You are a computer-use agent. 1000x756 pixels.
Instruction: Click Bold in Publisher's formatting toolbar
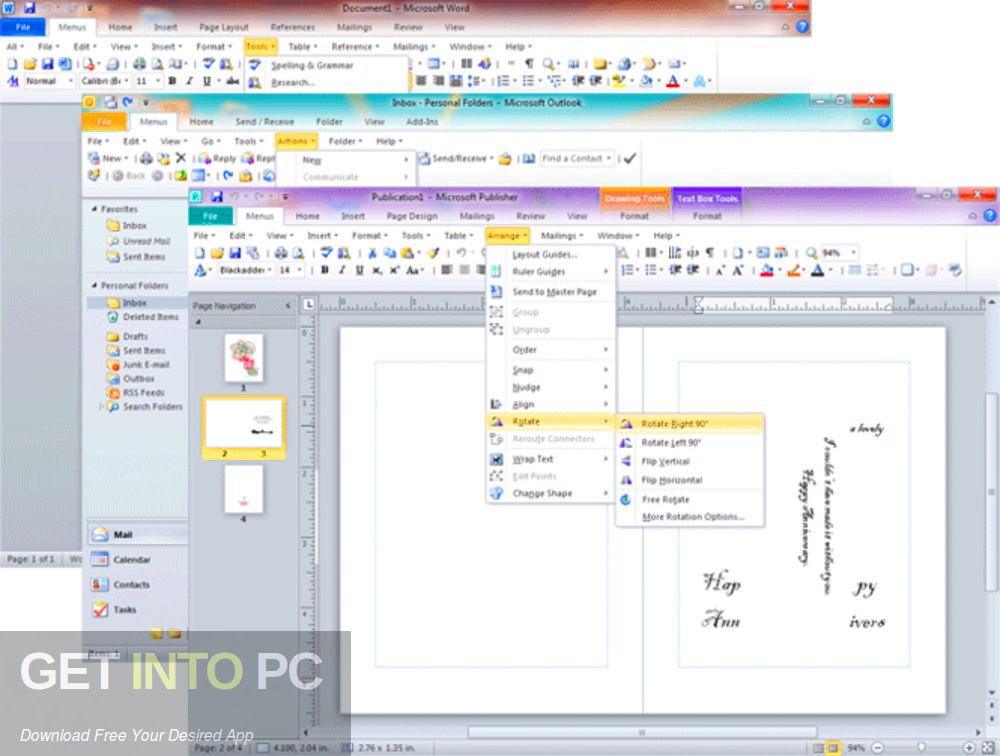point(325,270)
